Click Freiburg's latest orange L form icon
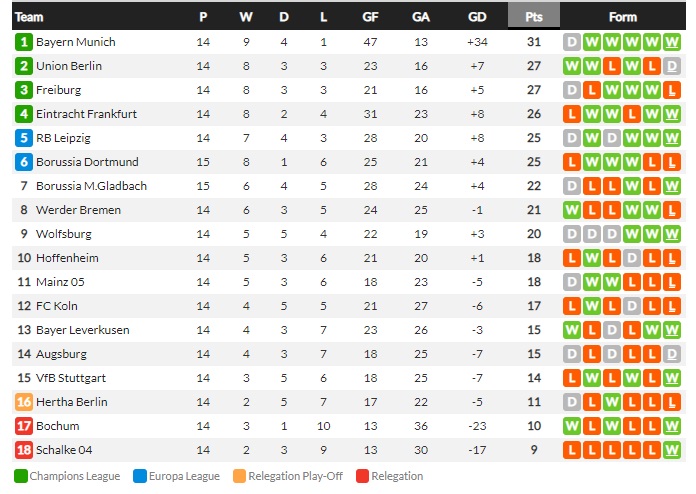 [x=672, y=90]
